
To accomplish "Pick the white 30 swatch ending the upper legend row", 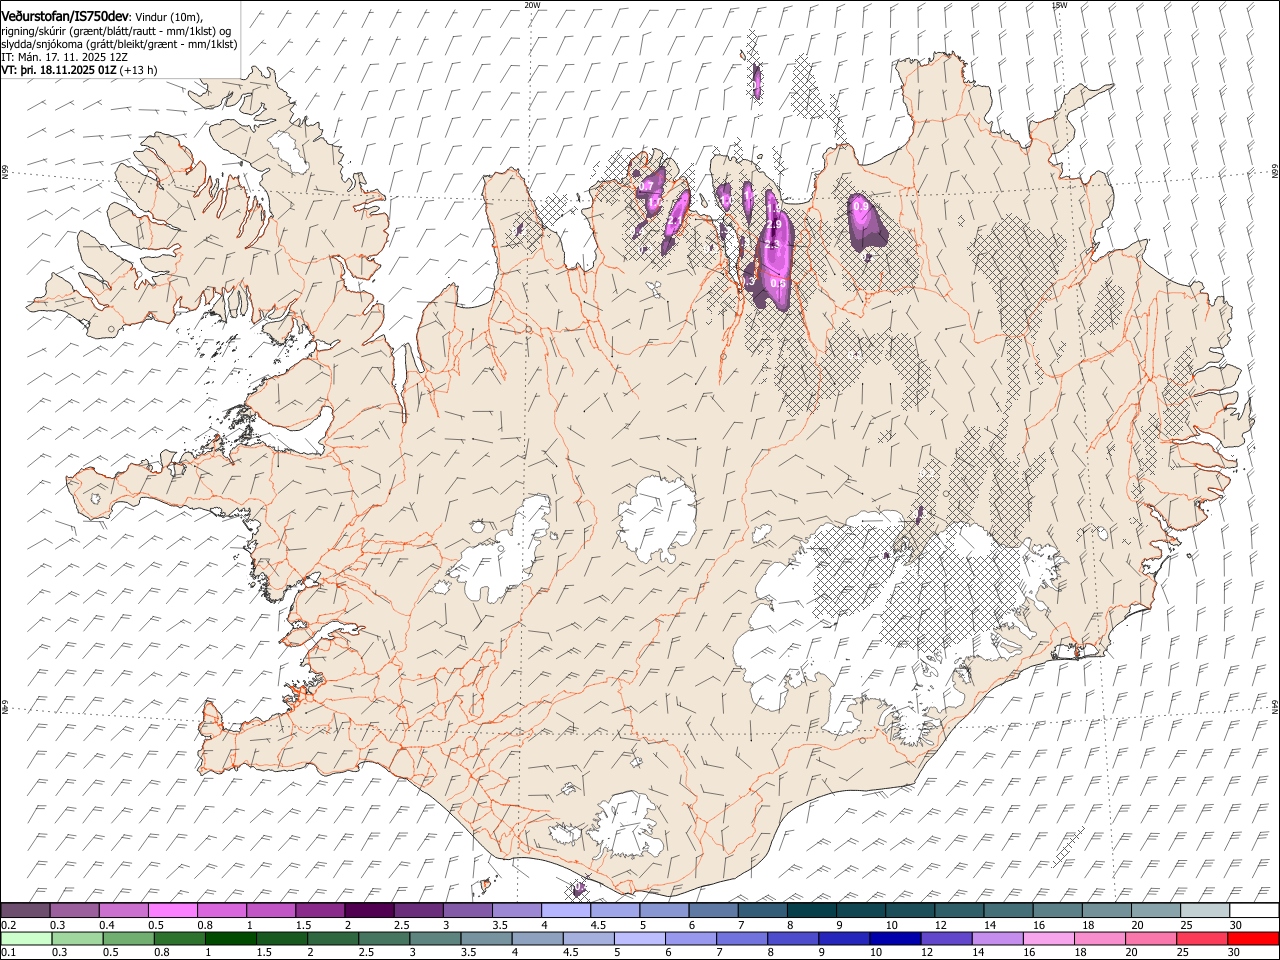I will pyautogui.click(x=1254, y=911).
